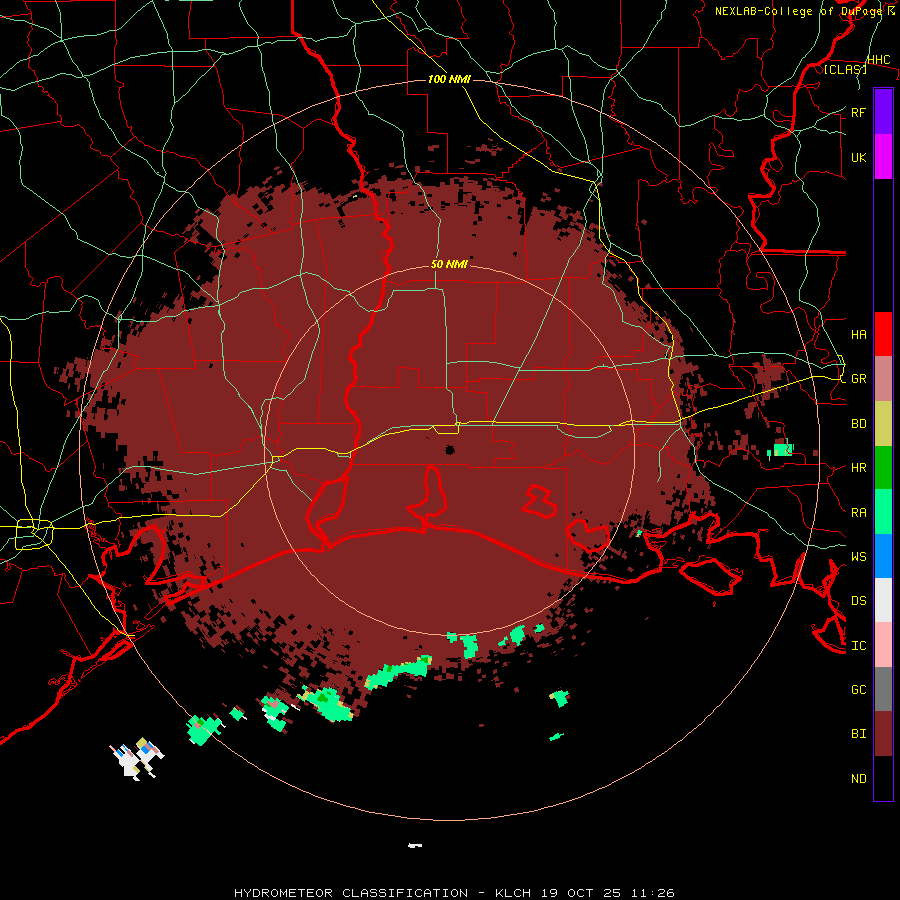Click the UK legend label
Image resolution: width=900 pixels, height=900 pixels.
click(x=858, y=157)
